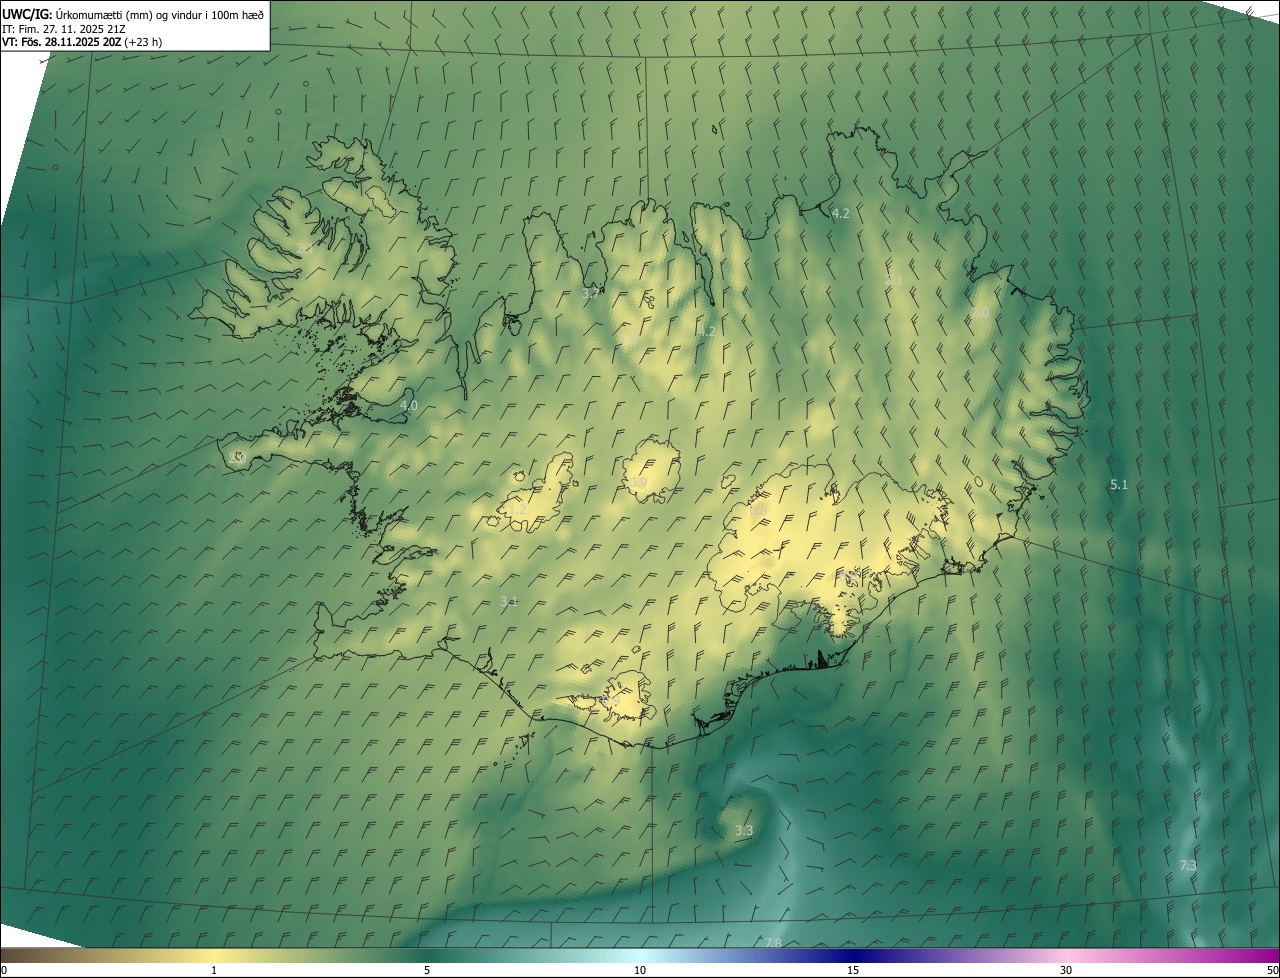Viewport: 1280px width, 978px height.
Task: Click the 1 tick label on color bar
Action: (x=214, y=970)
